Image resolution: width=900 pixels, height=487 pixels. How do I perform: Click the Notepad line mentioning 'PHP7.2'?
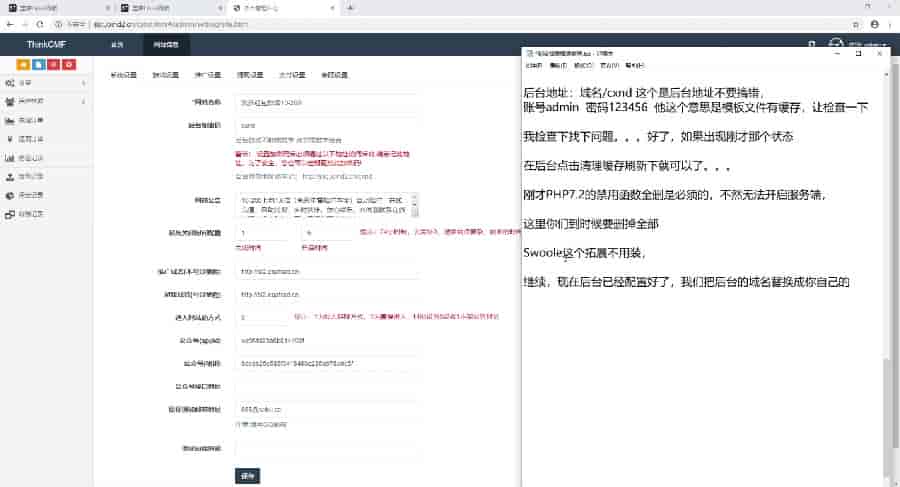[674, 195]
